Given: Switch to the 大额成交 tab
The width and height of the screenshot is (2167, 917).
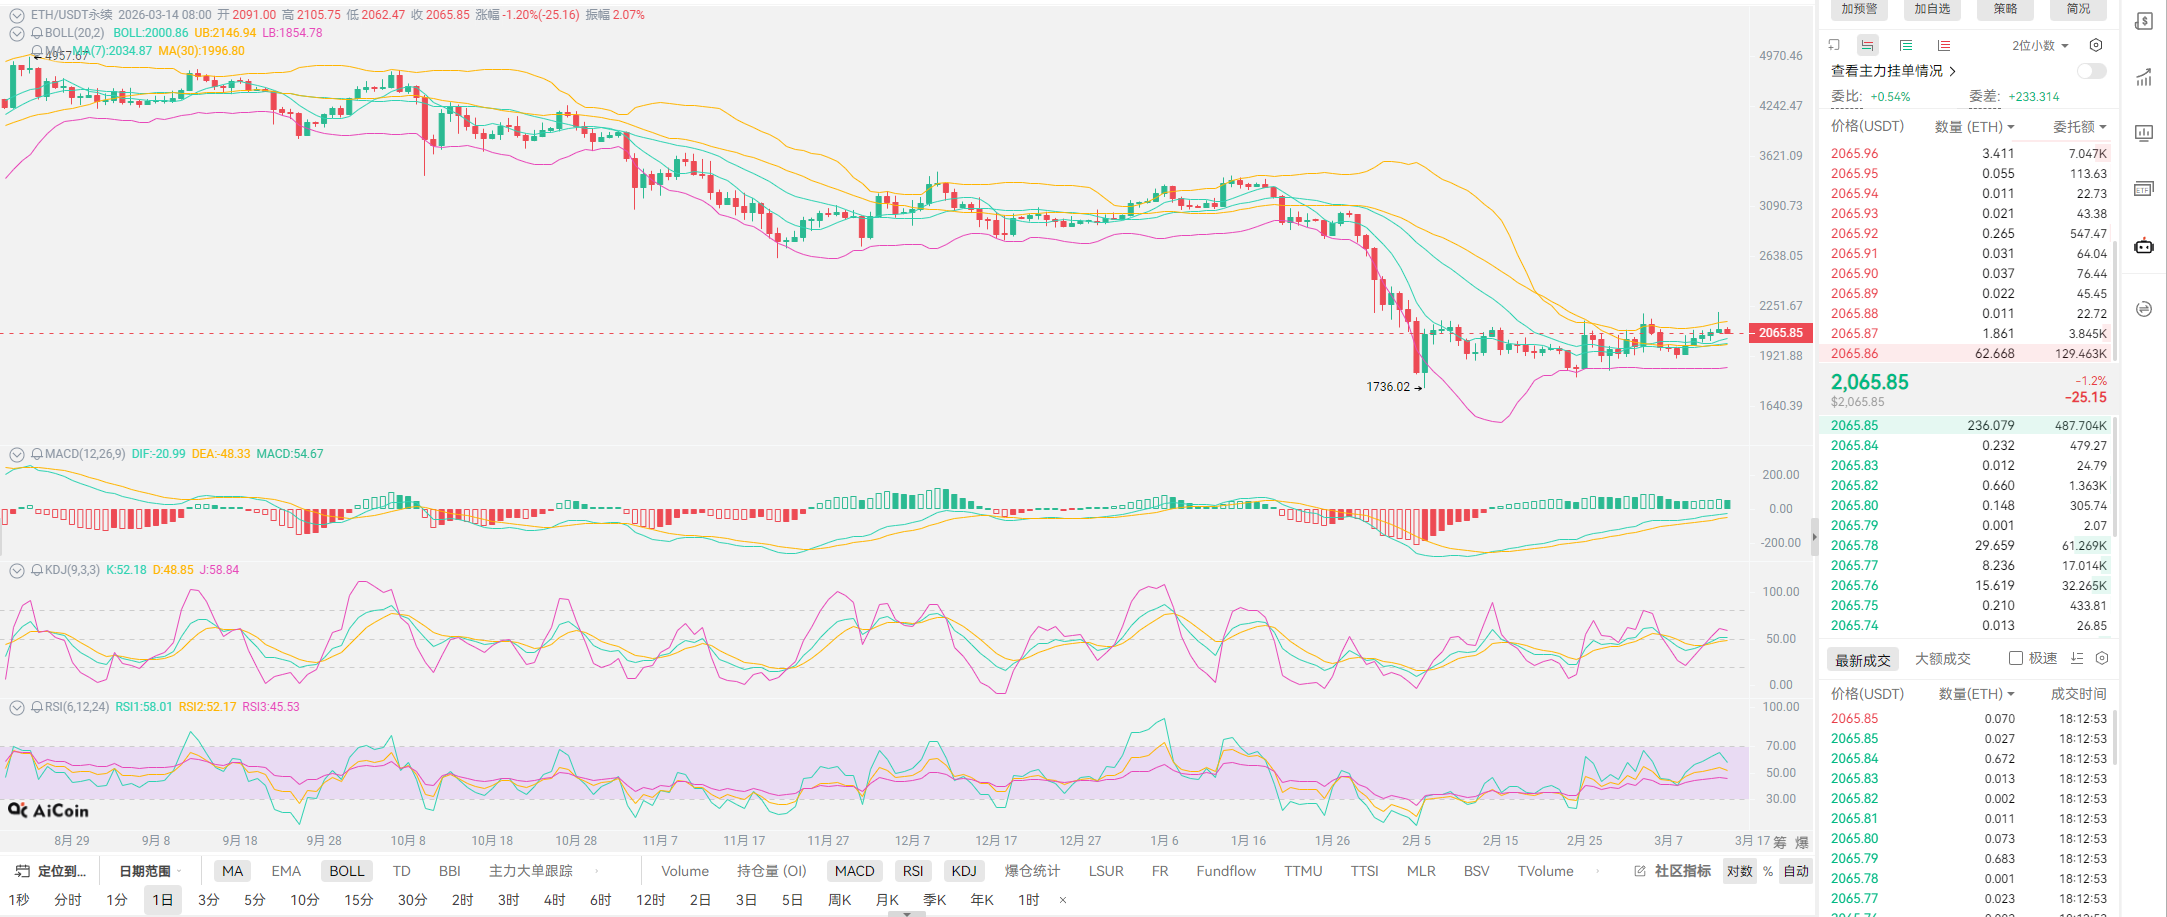Looking at the screenshot, I should point(1942,658).
